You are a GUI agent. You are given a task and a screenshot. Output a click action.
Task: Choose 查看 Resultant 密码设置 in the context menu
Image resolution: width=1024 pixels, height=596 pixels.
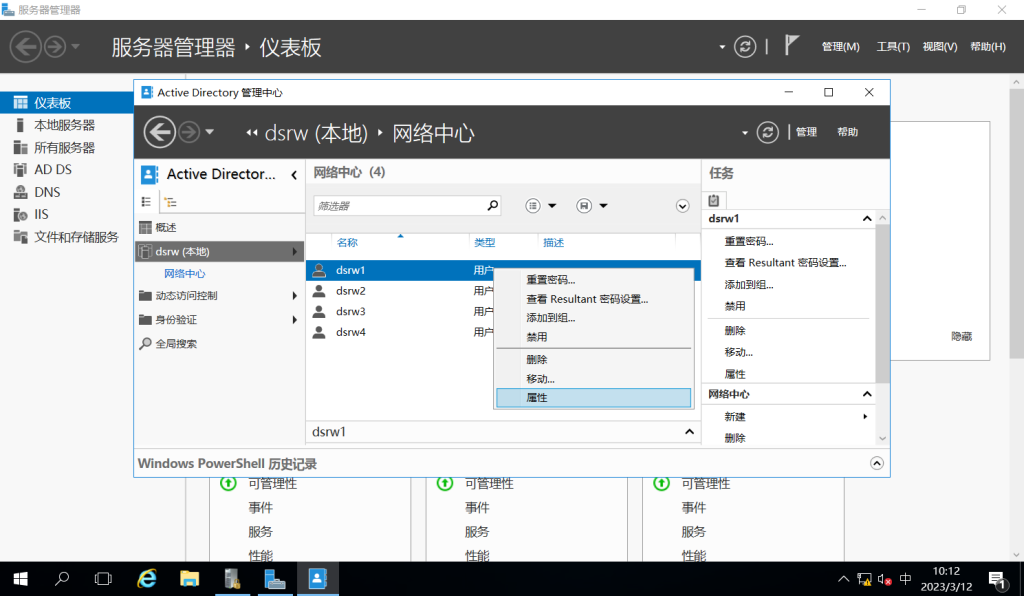click(594, 299)
